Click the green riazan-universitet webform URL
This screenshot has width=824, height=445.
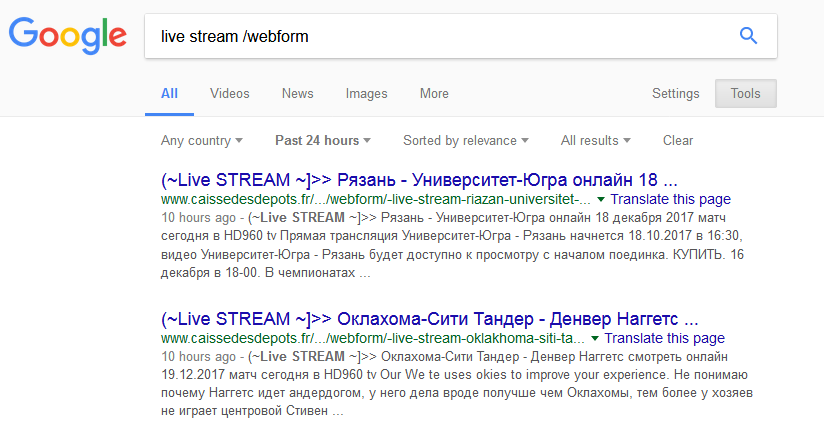click(x=376, y=200)
